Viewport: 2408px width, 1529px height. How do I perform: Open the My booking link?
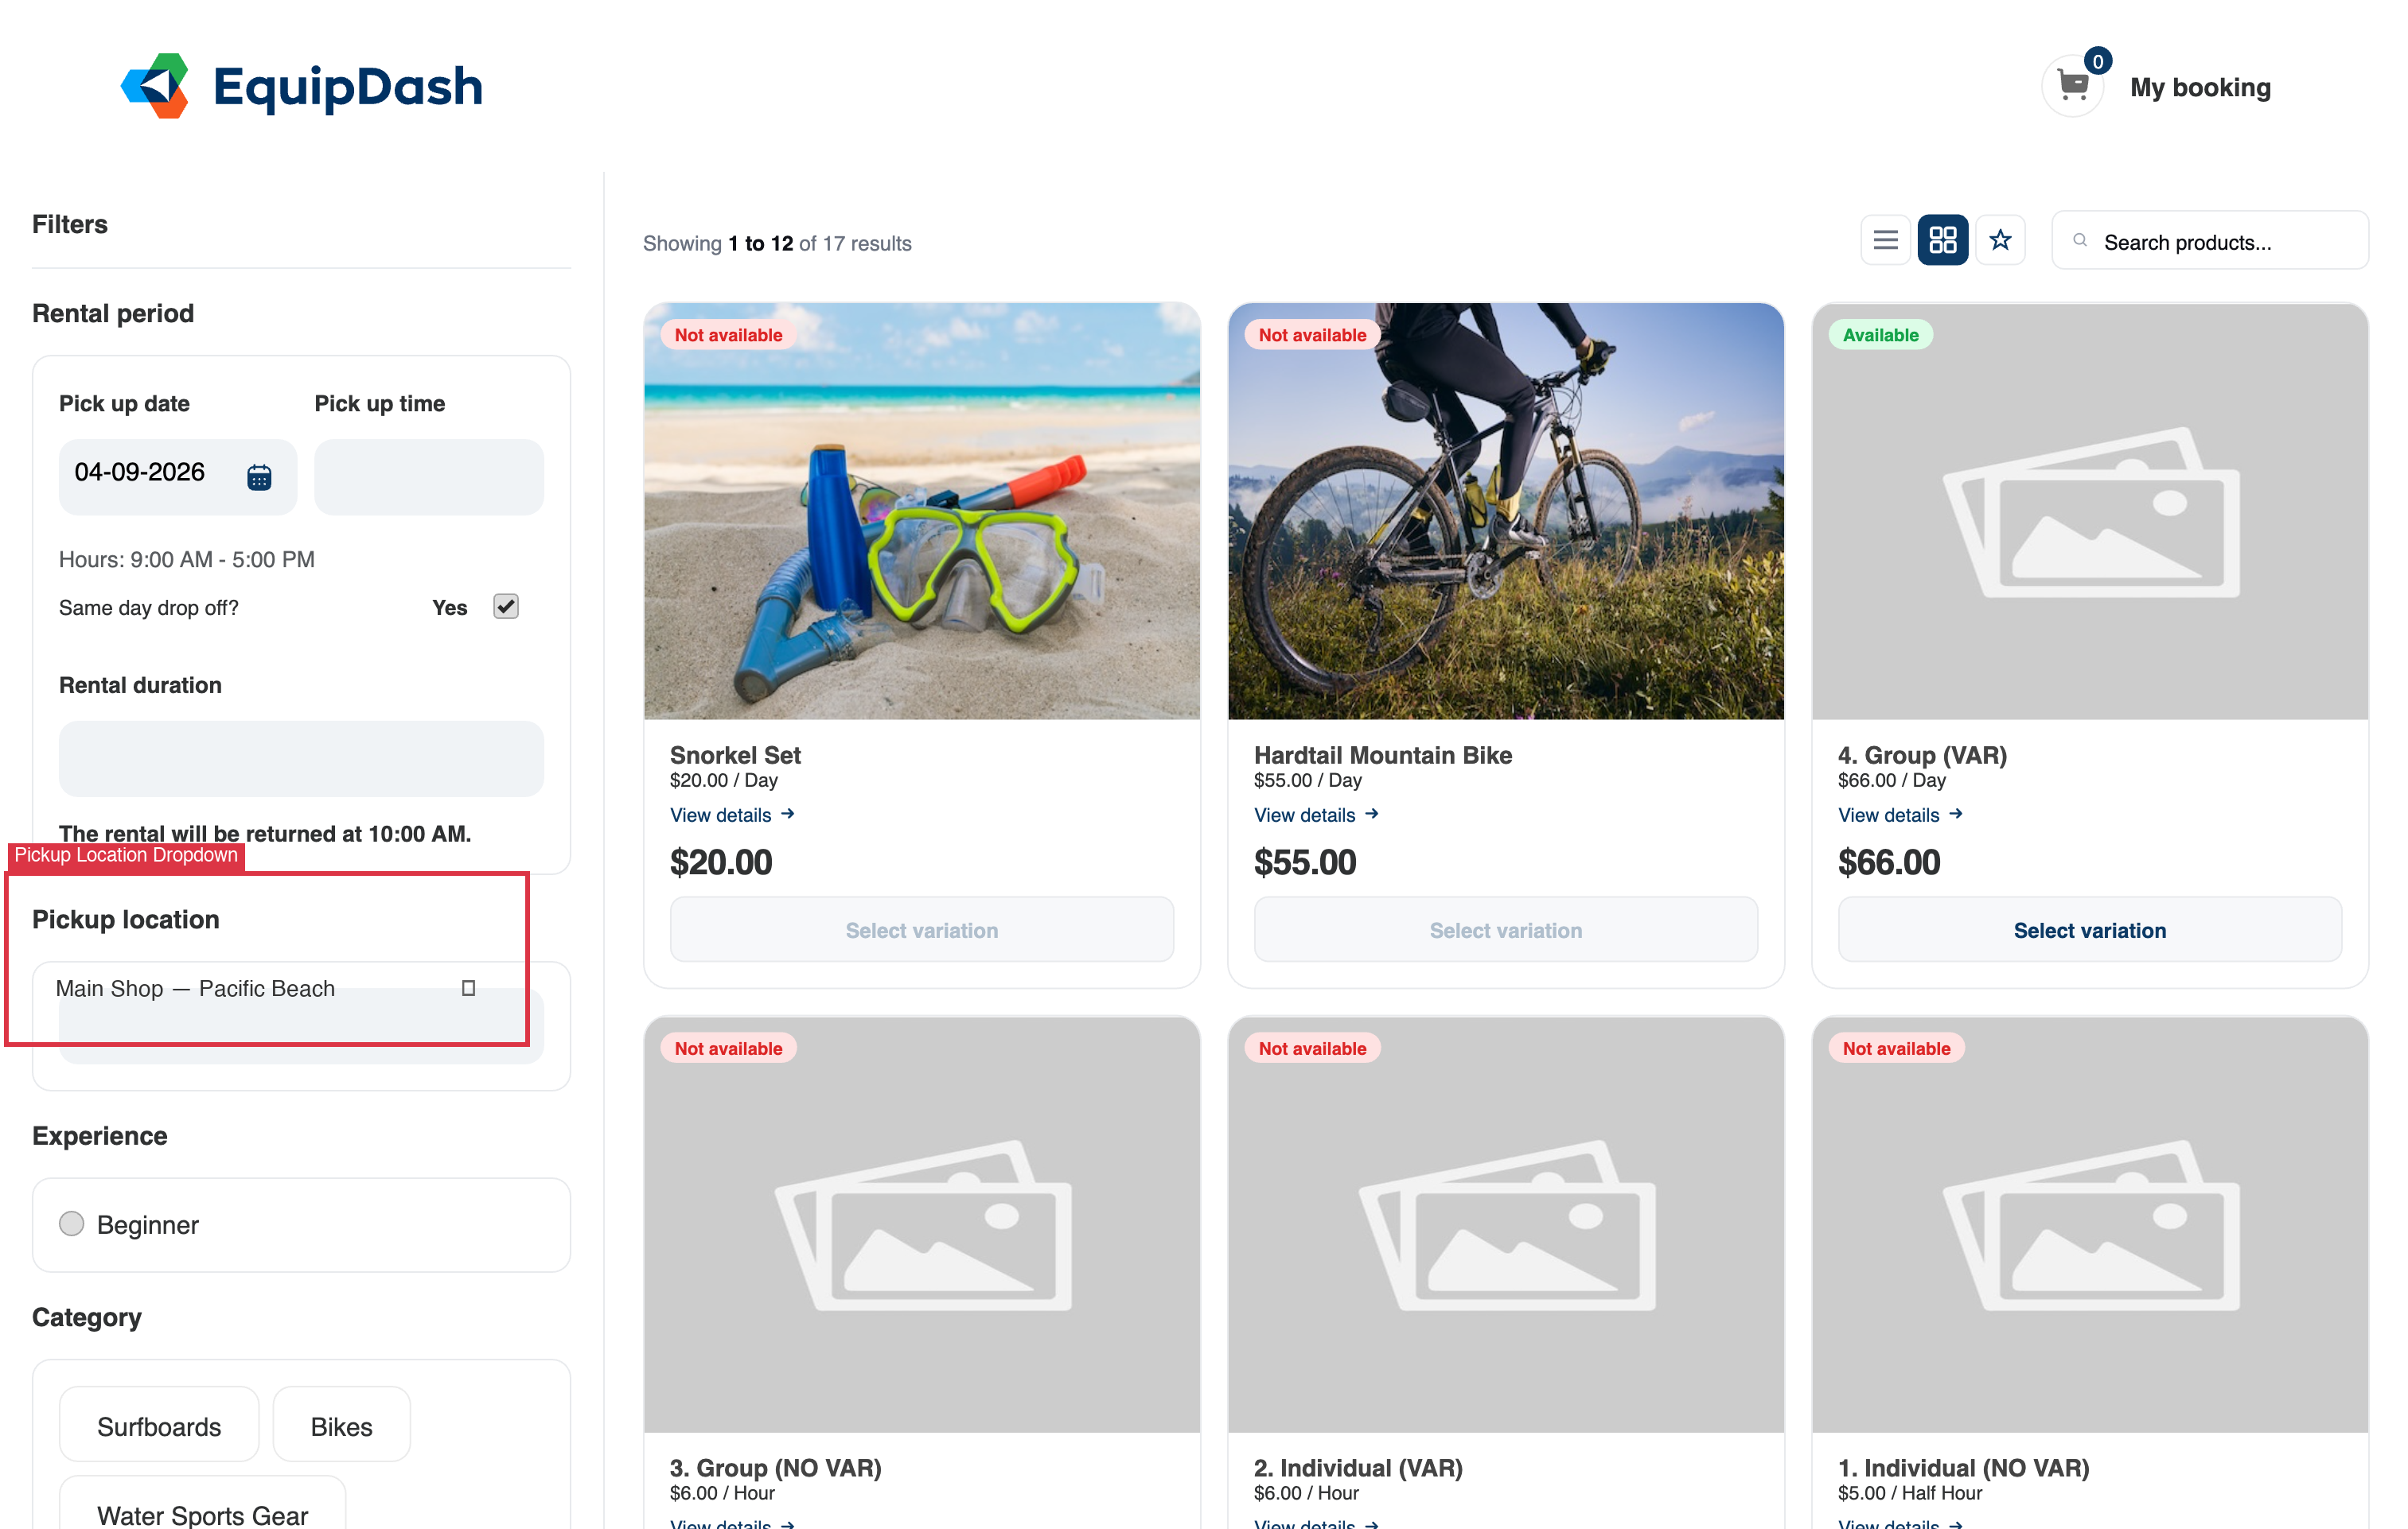point(2200,87)
